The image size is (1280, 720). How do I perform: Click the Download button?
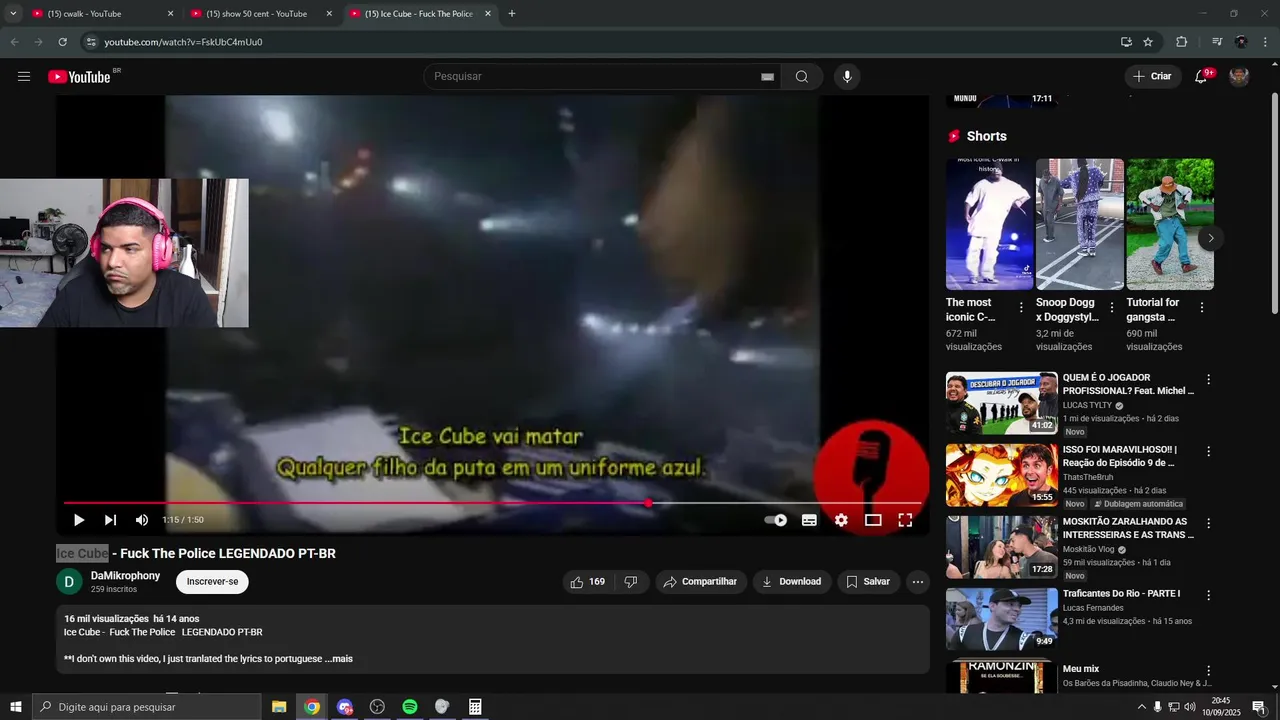pos(792,582)
